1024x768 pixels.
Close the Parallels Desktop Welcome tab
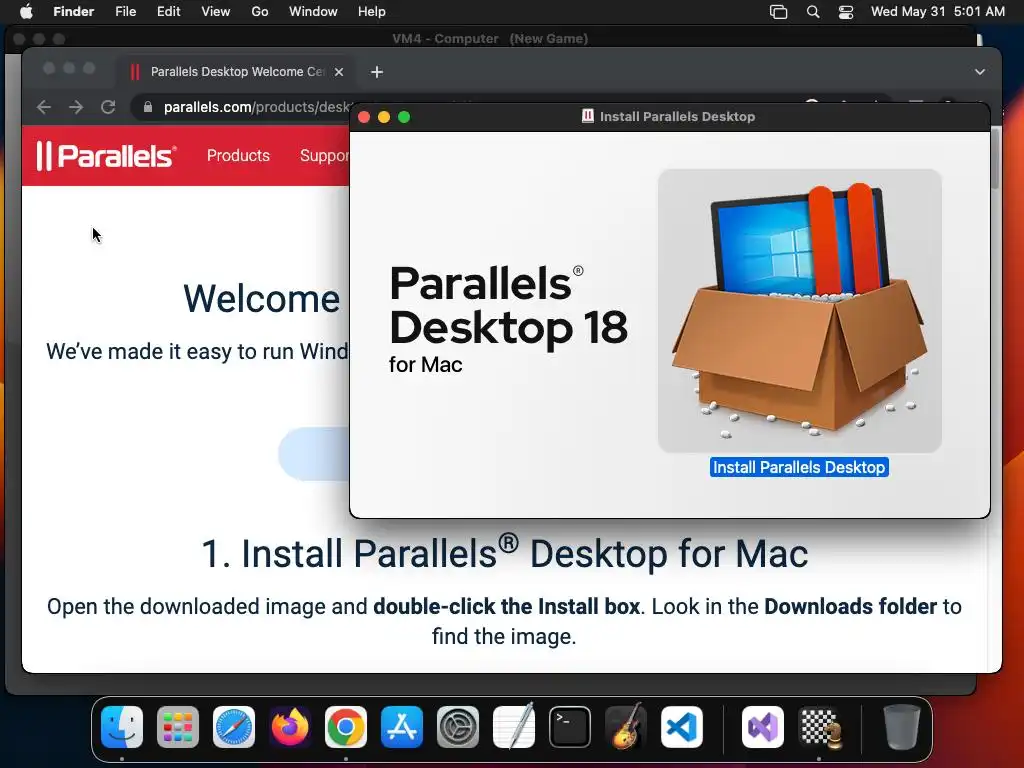point(339,72)
